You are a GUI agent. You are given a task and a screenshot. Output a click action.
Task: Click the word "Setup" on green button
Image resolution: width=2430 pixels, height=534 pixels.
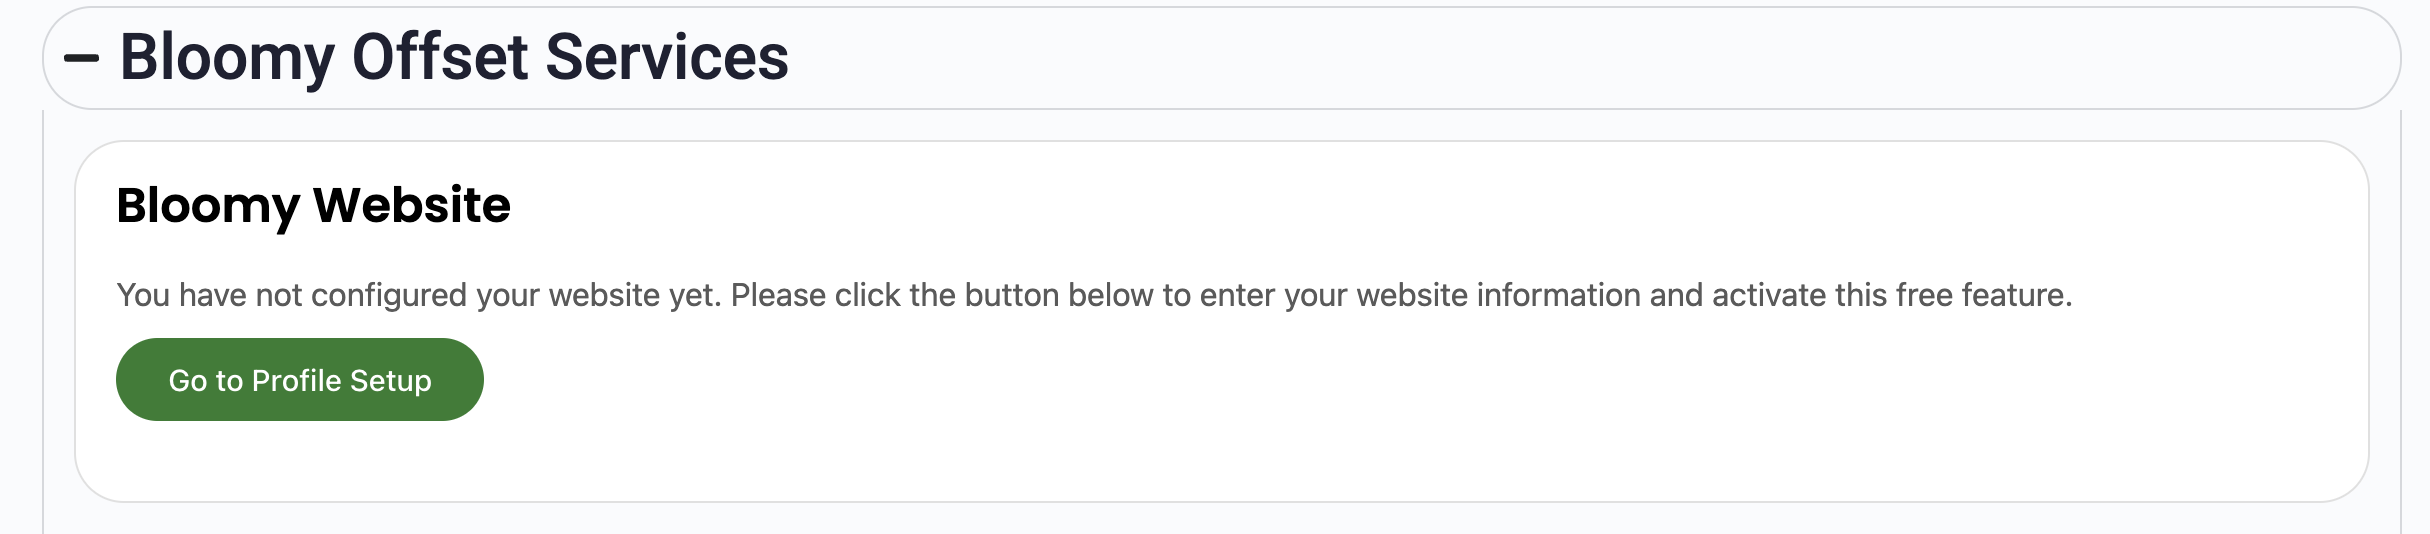click(391, 380)
